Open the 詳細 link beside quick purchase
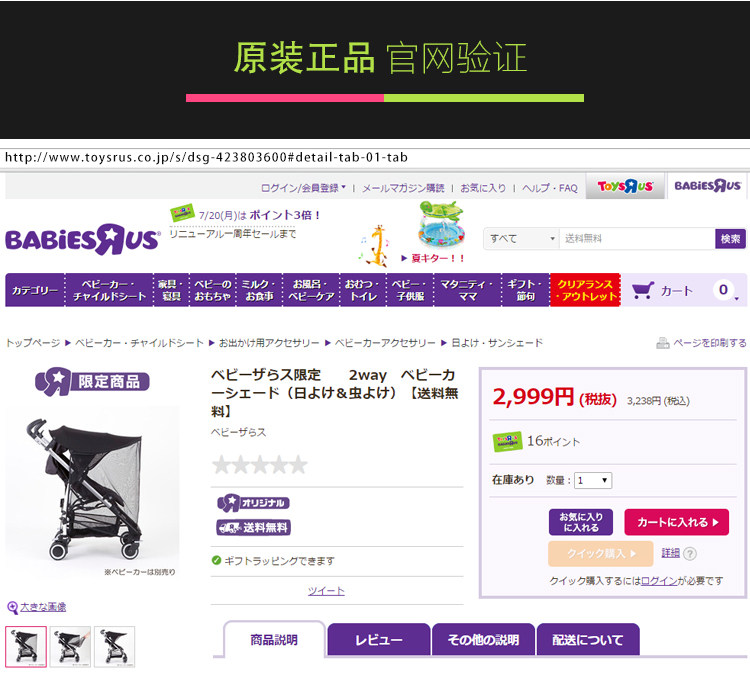This screenshot has width=750, height=679. coord(671,553)
